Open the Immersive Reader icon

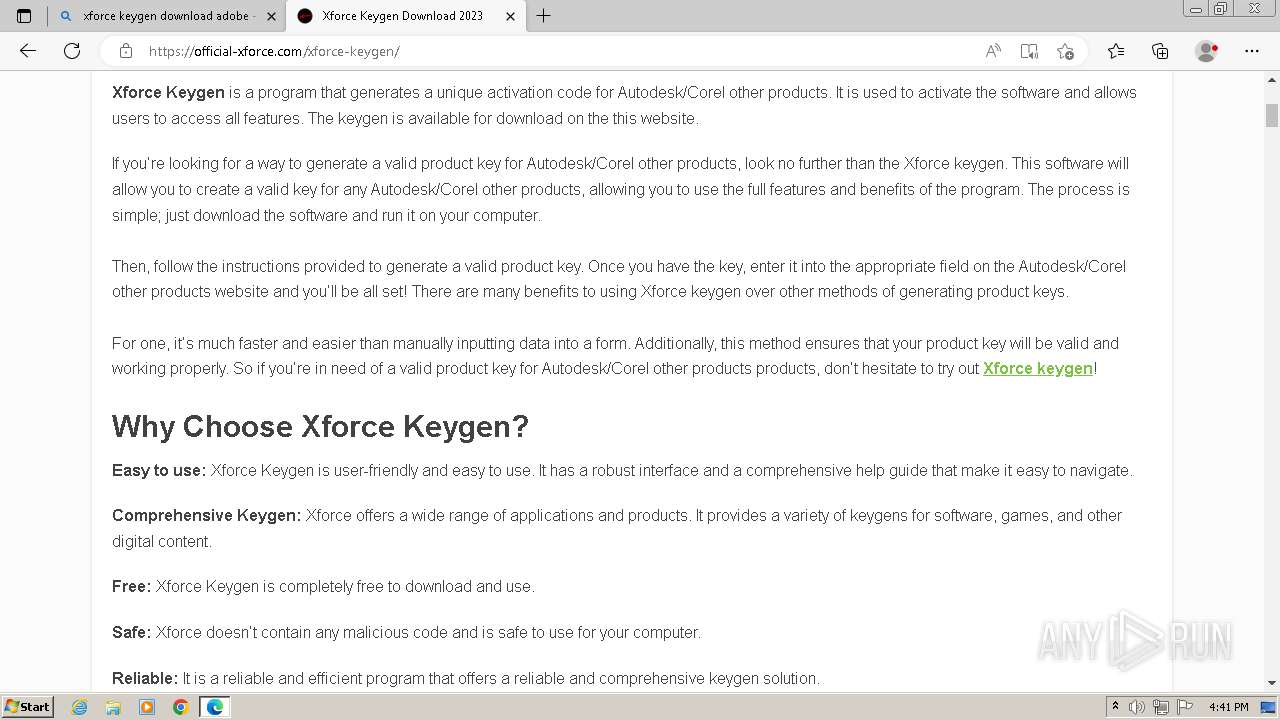coord(1029,51)
